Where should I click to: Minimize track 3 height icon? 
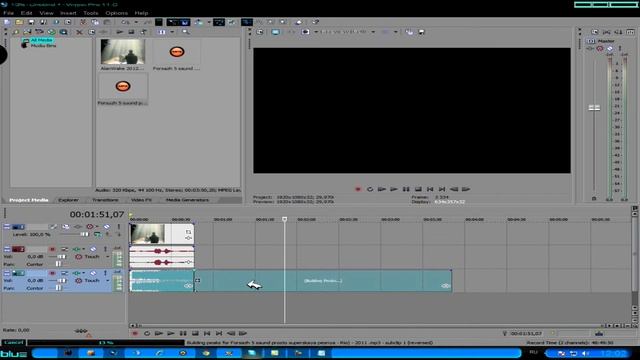[7, 273]
